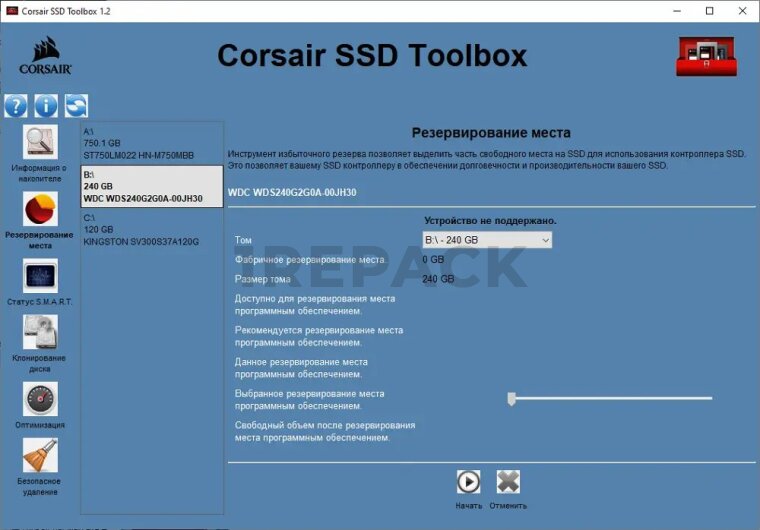760x530 pixels.
Task: Open the Безопасное удаление broom icon
Action: tap(40, 456)
